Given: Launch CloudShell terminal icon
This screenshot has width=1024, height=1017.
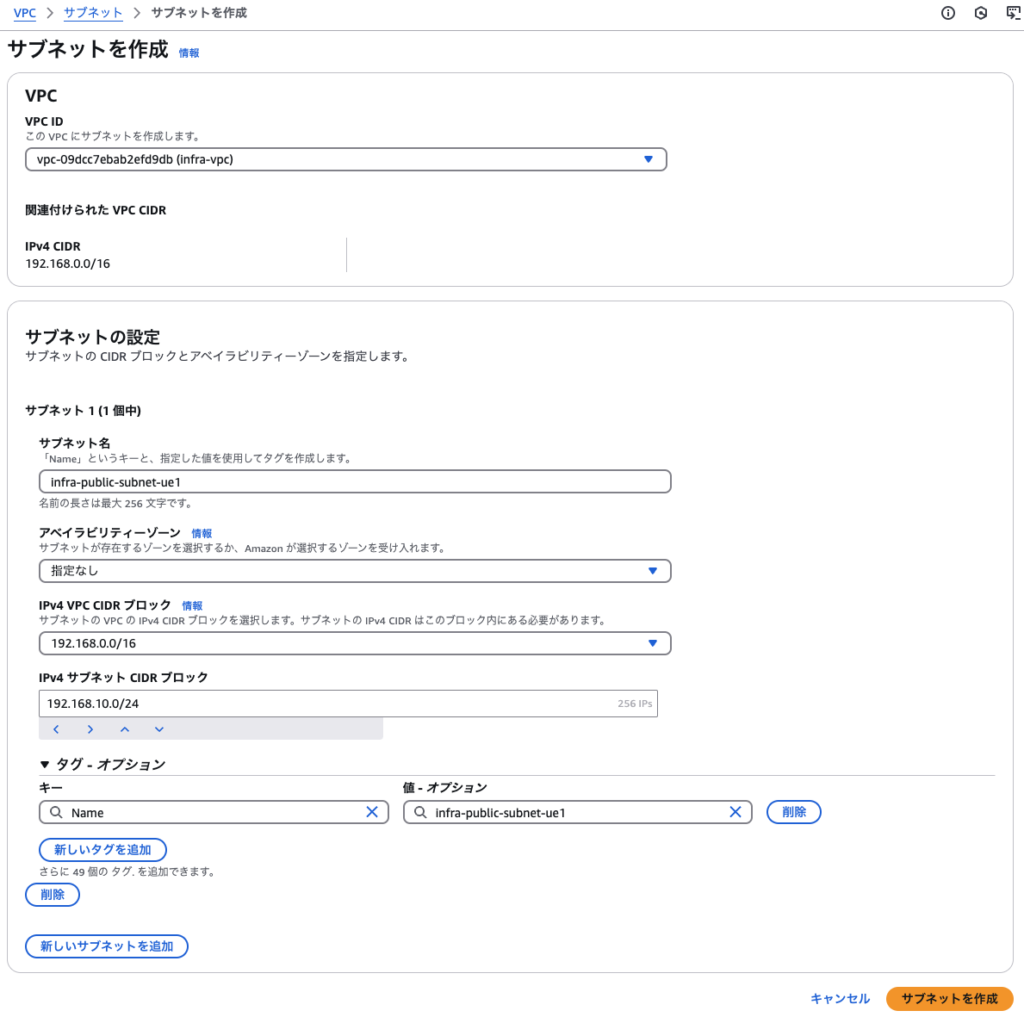Looking at the screenshot, I should coord(1012,13).
